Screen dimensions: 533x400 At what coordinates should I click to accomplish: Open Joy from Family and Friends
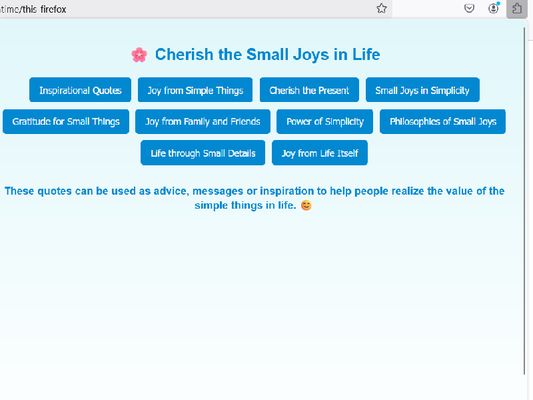203,121
